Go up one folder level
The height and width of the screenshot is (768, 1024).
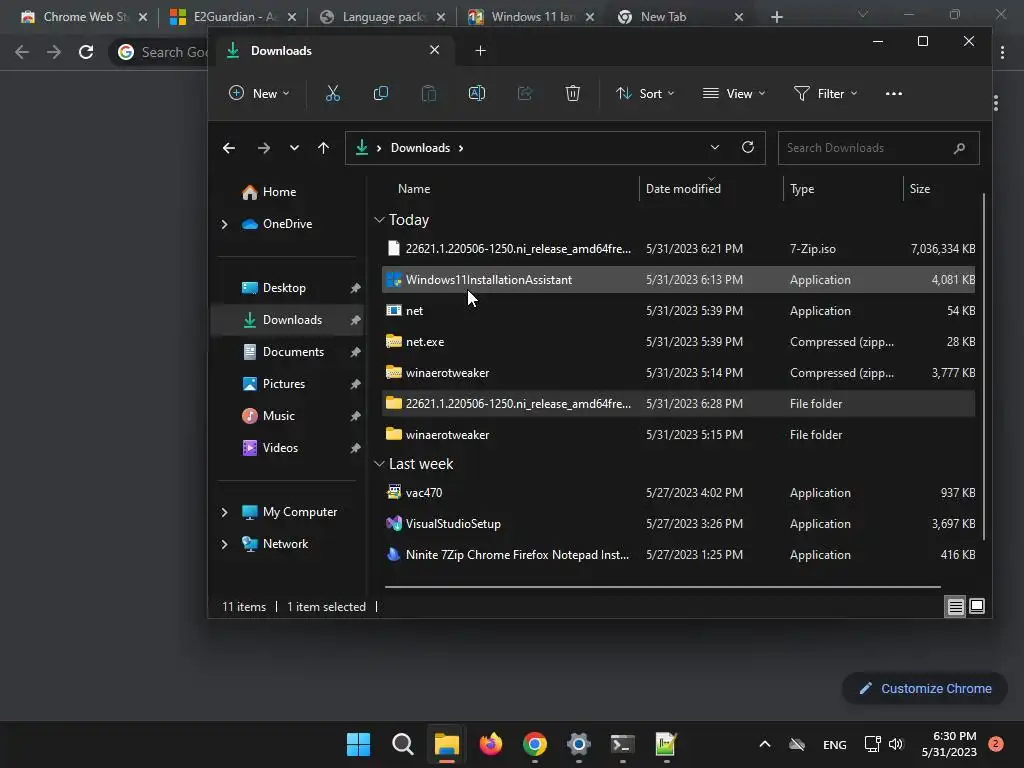(323, 148)
